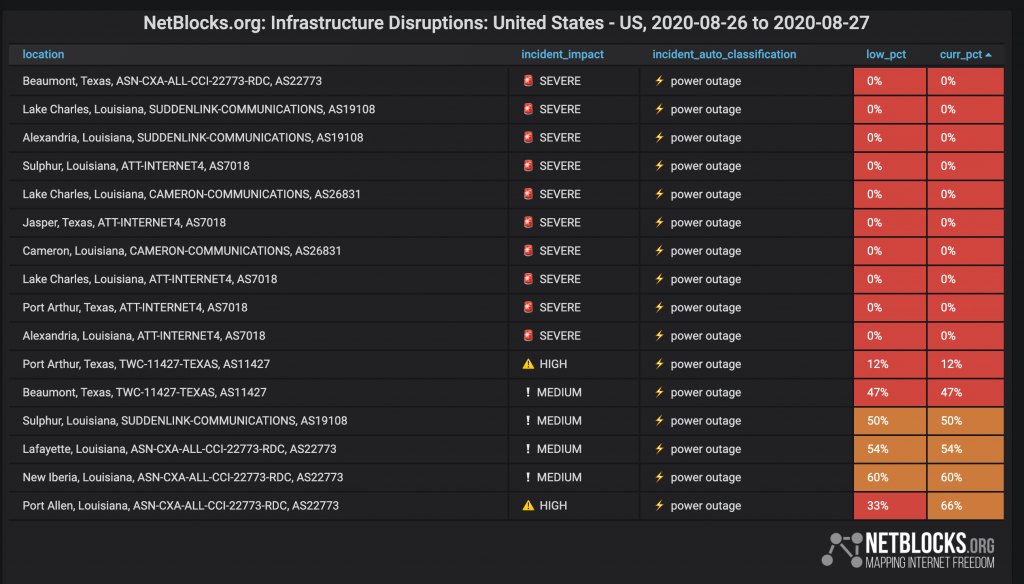Viewport: 1024px width, 584px height.
Task: Click the lightning bolt in the New Iberia row
Action: (660, 478)
